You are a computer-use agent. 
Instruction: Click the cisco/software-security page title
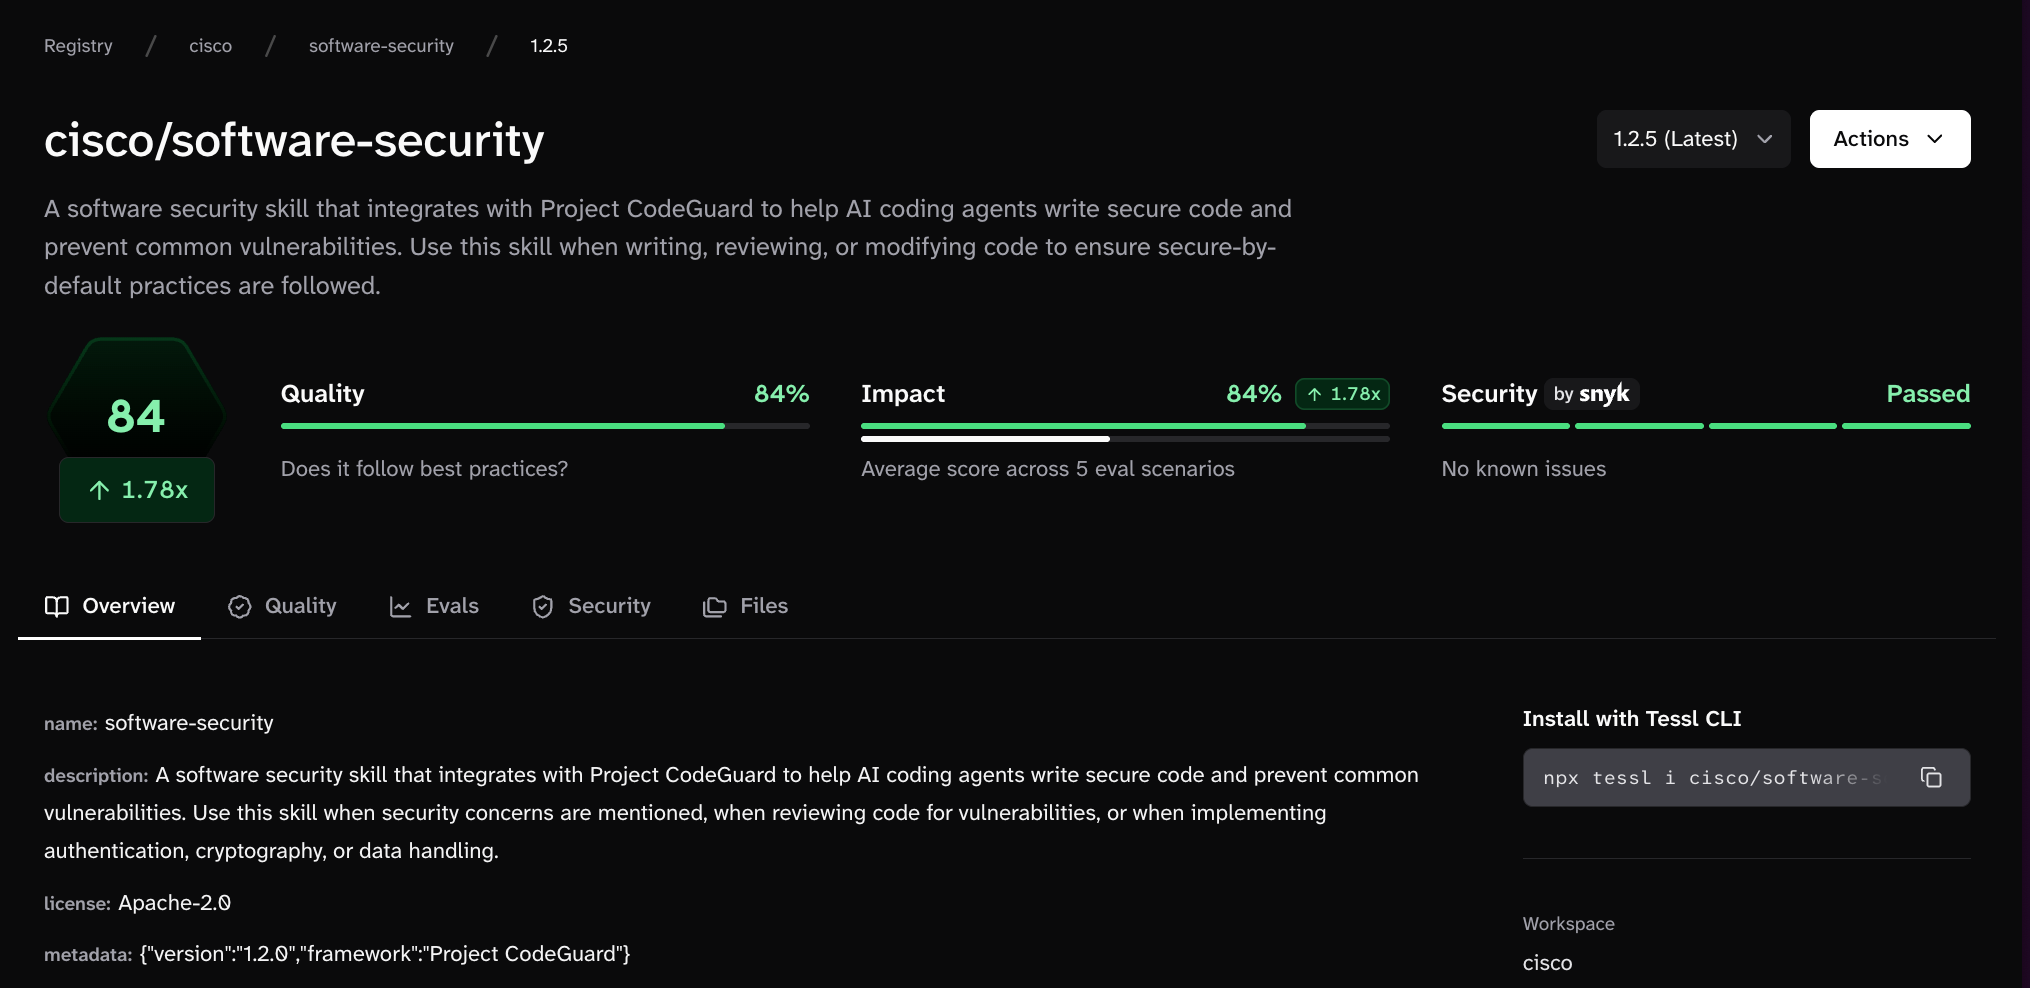coord(294,140)
